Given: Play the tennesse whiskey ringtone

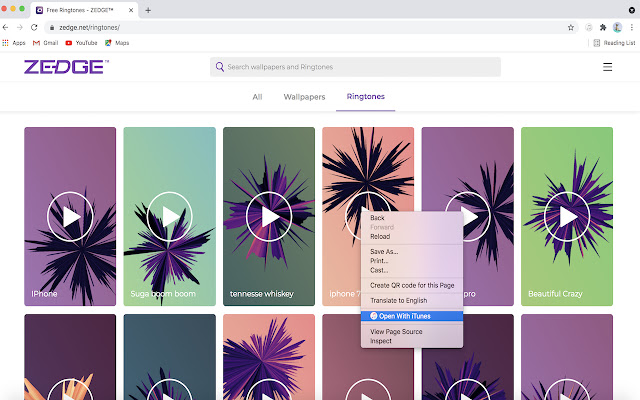Looking at the screenshot, I should point(269,215).
